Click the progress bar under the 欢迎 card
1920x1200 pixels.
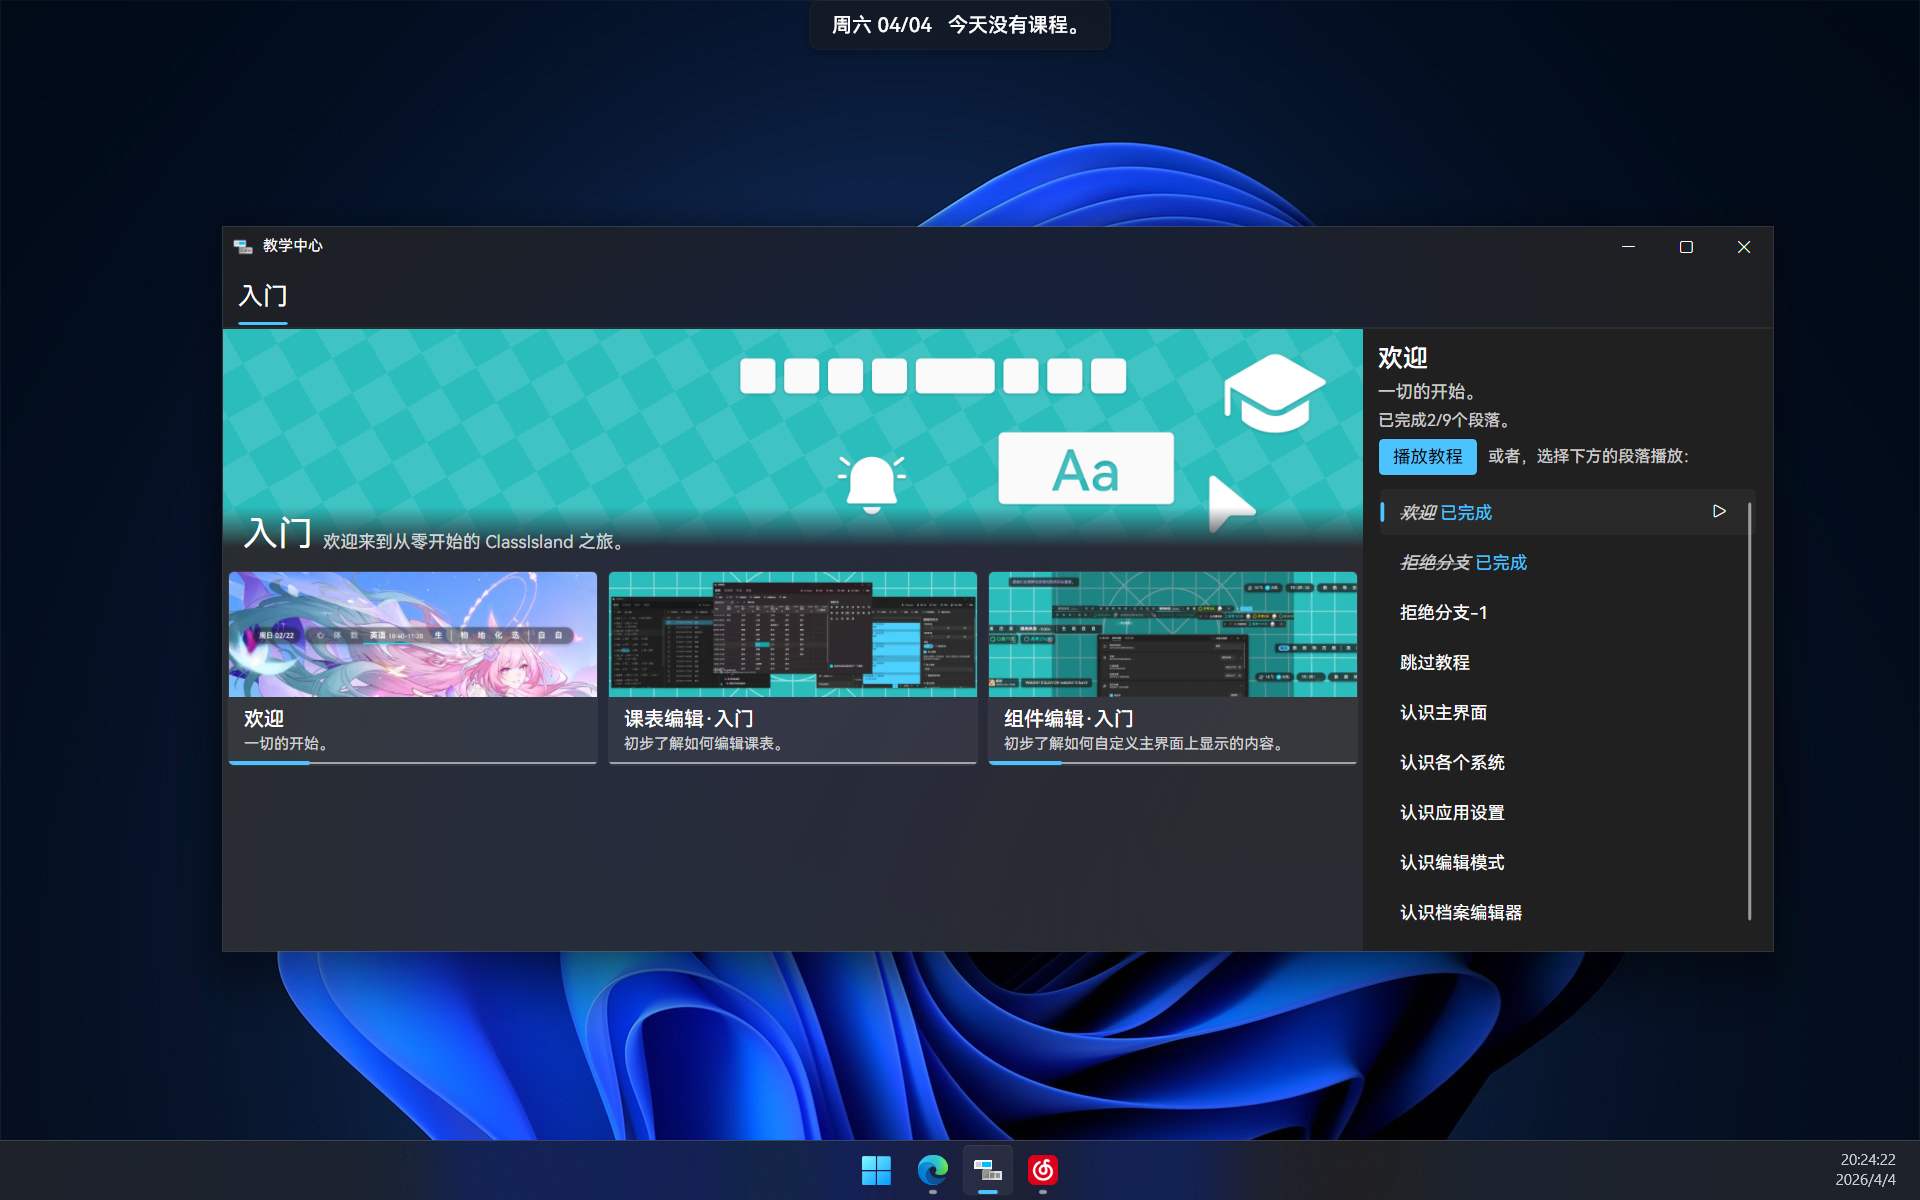point(270,762)
